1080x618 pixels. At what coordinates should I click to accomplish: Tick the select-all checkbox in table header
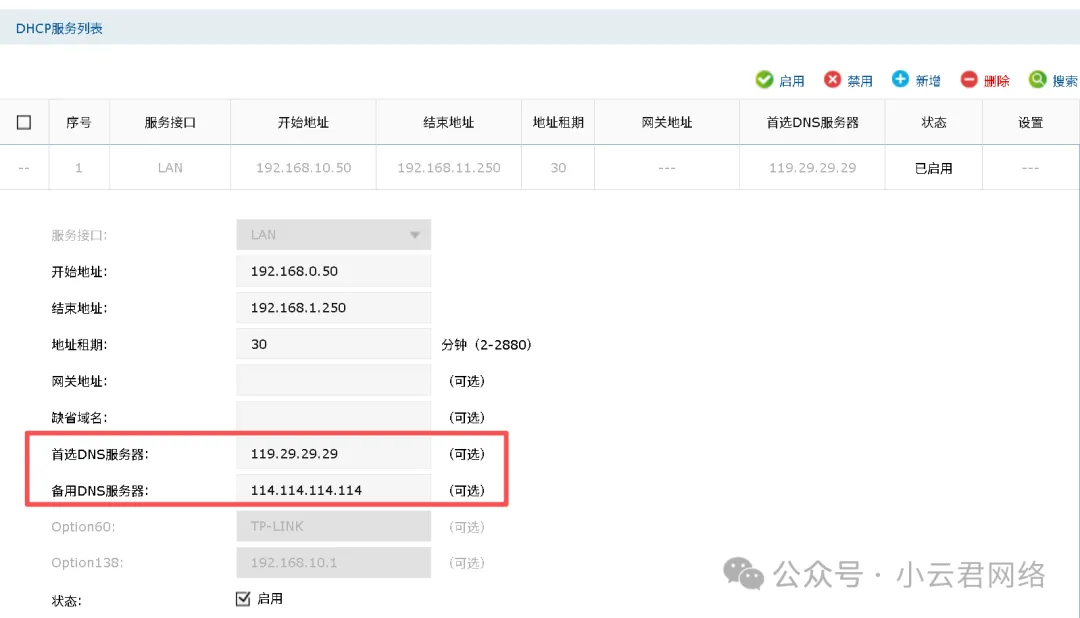(x=24, y=122)
